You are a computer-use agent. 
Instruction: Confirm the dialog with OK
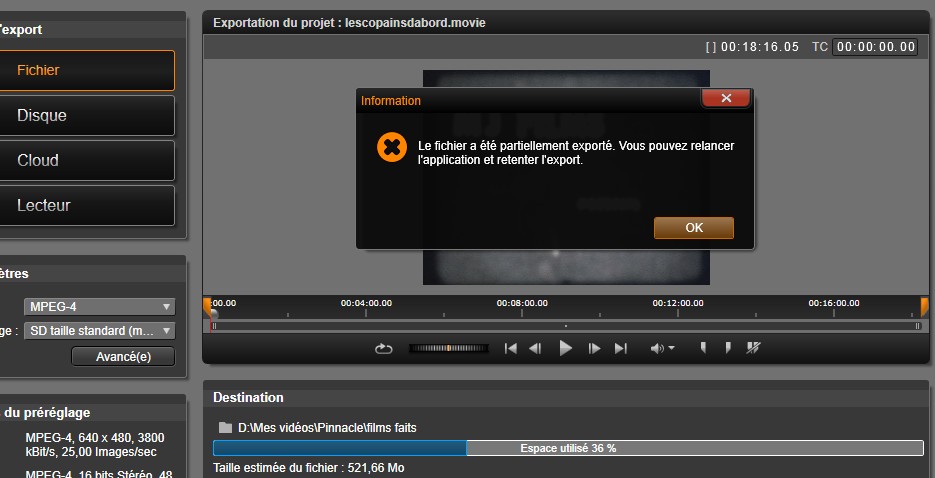pos(693,228)
